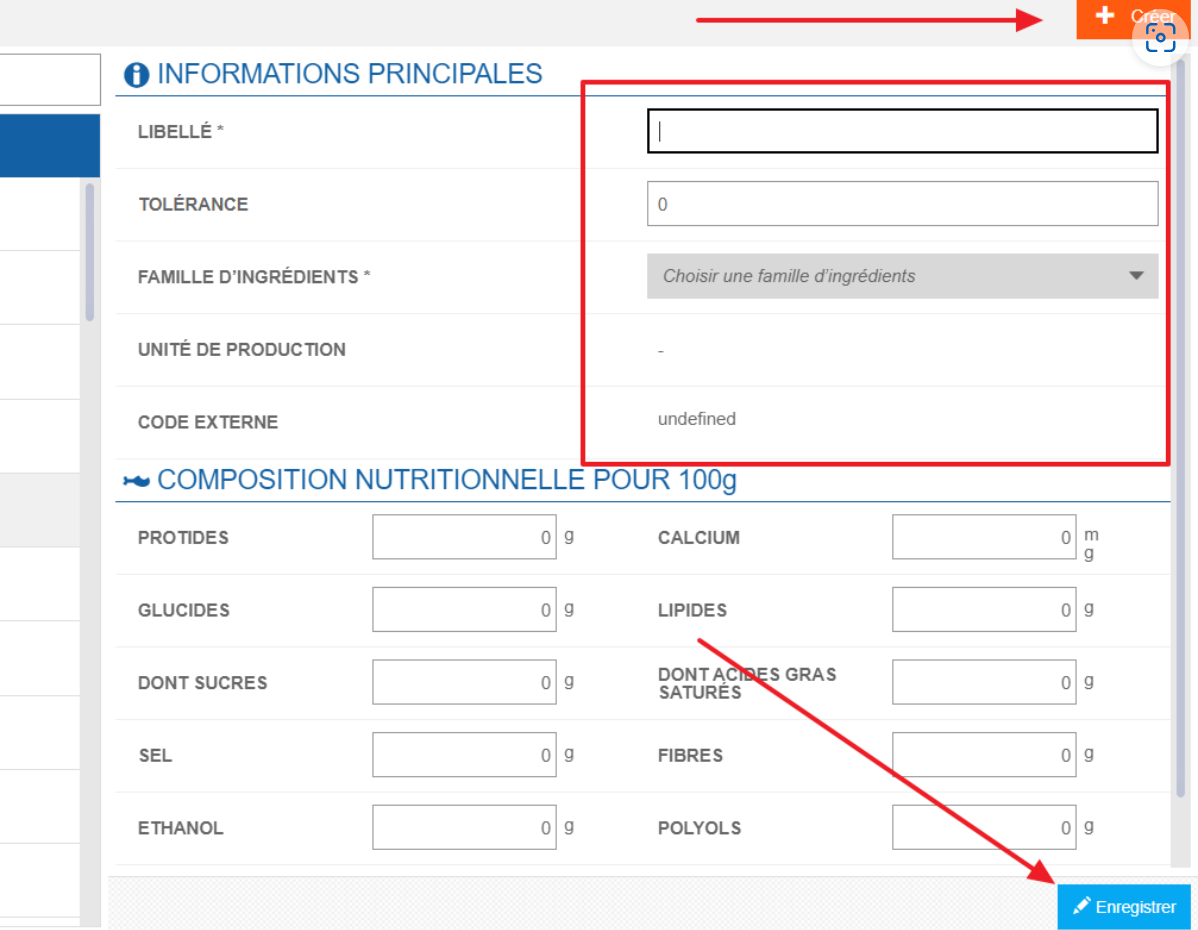Click the plus icon on Créer
This screenshot has height=930, width=1198.
point(1104,15)
